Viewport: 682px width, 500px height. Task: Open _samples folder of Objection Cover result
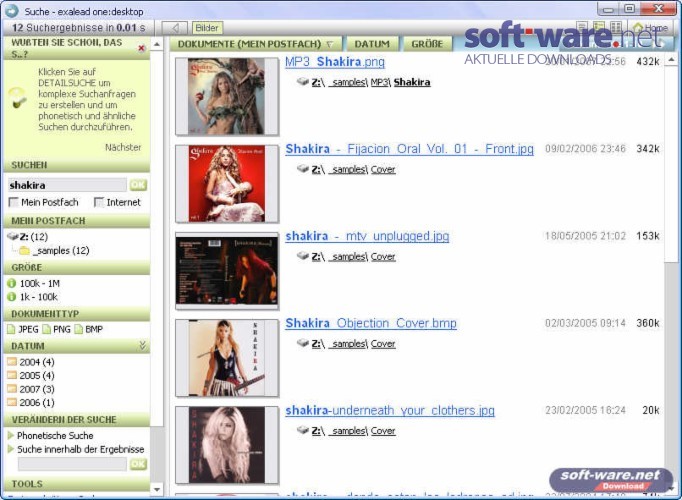pos(348,344)
